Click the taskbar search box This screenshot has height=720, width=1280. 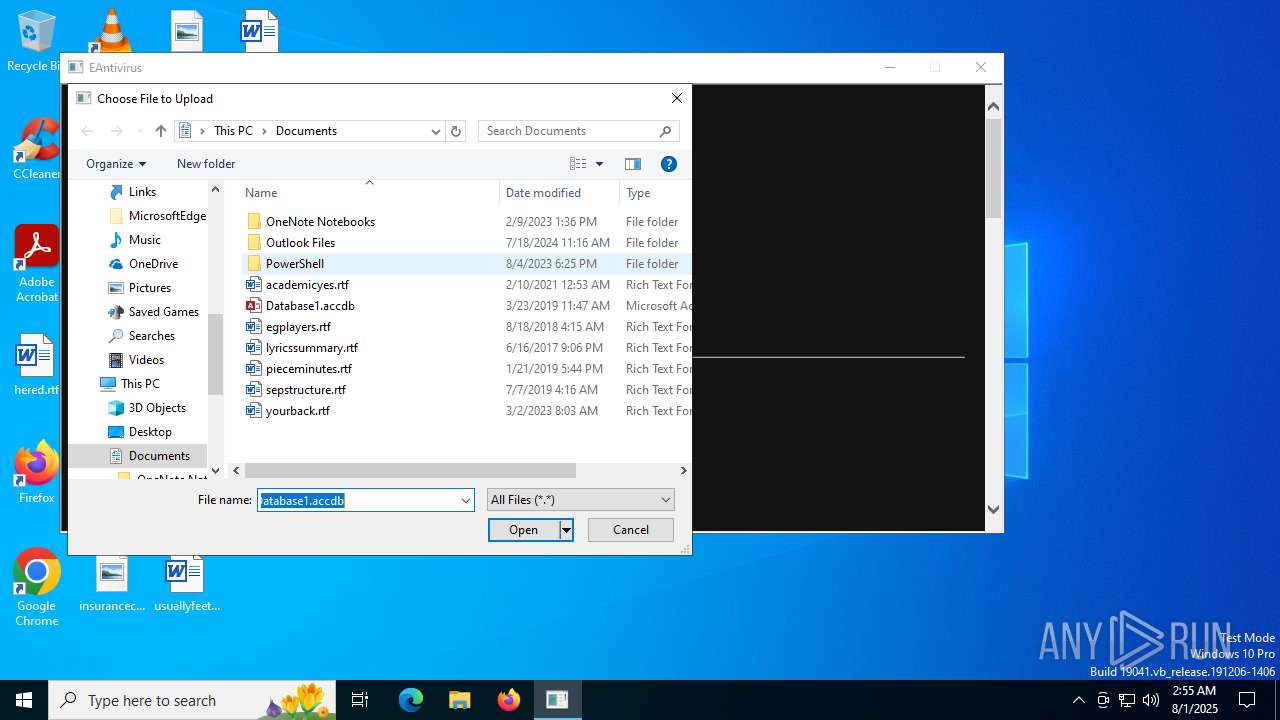pos(193,700)
